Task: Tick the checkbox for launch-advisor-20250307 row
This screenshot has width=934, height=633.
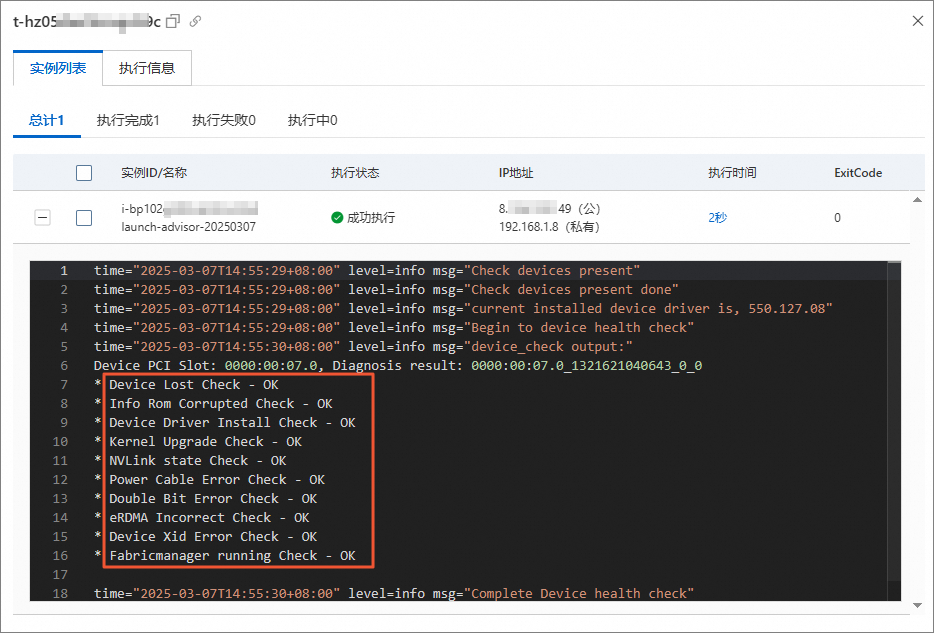Action: click(x=84, y=217)
